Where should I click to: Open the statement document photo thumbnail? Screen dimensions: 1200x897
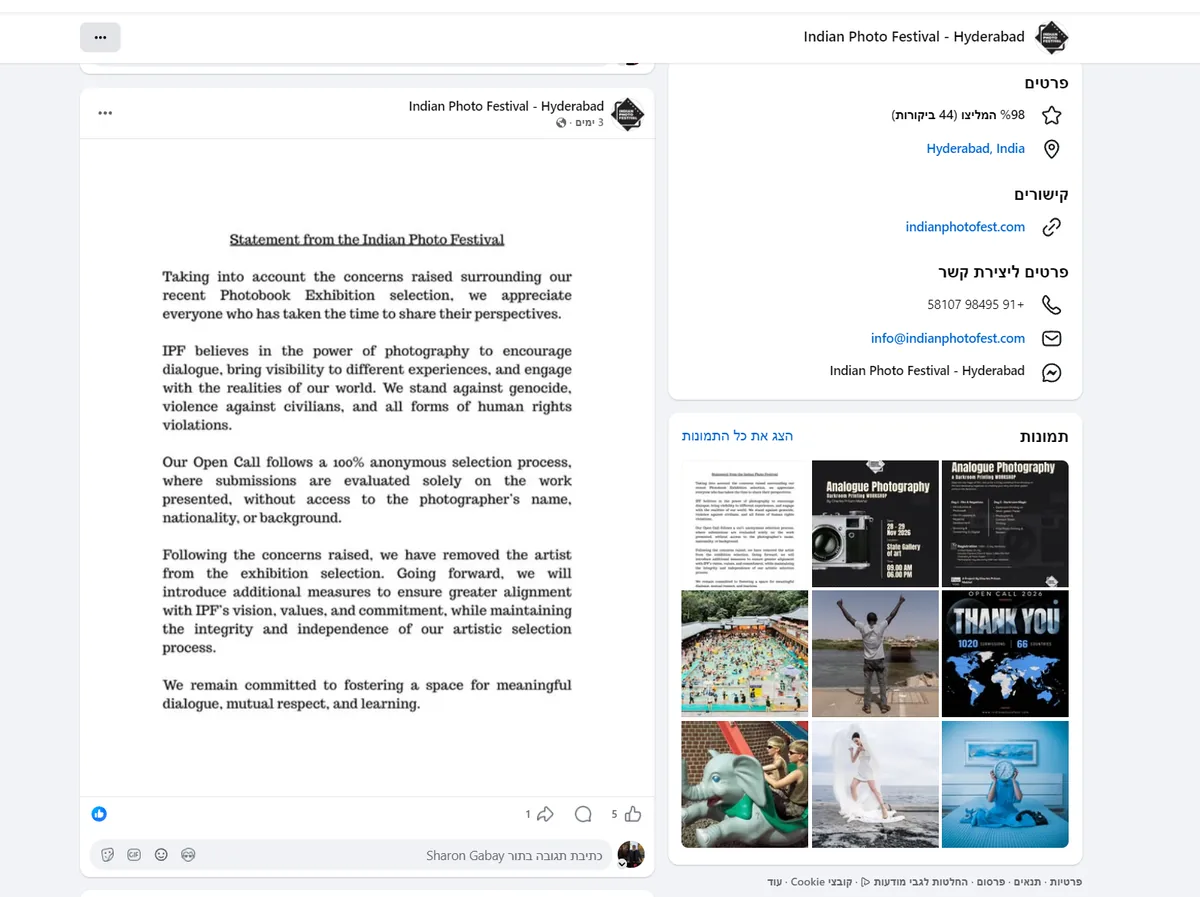point(744,523)
